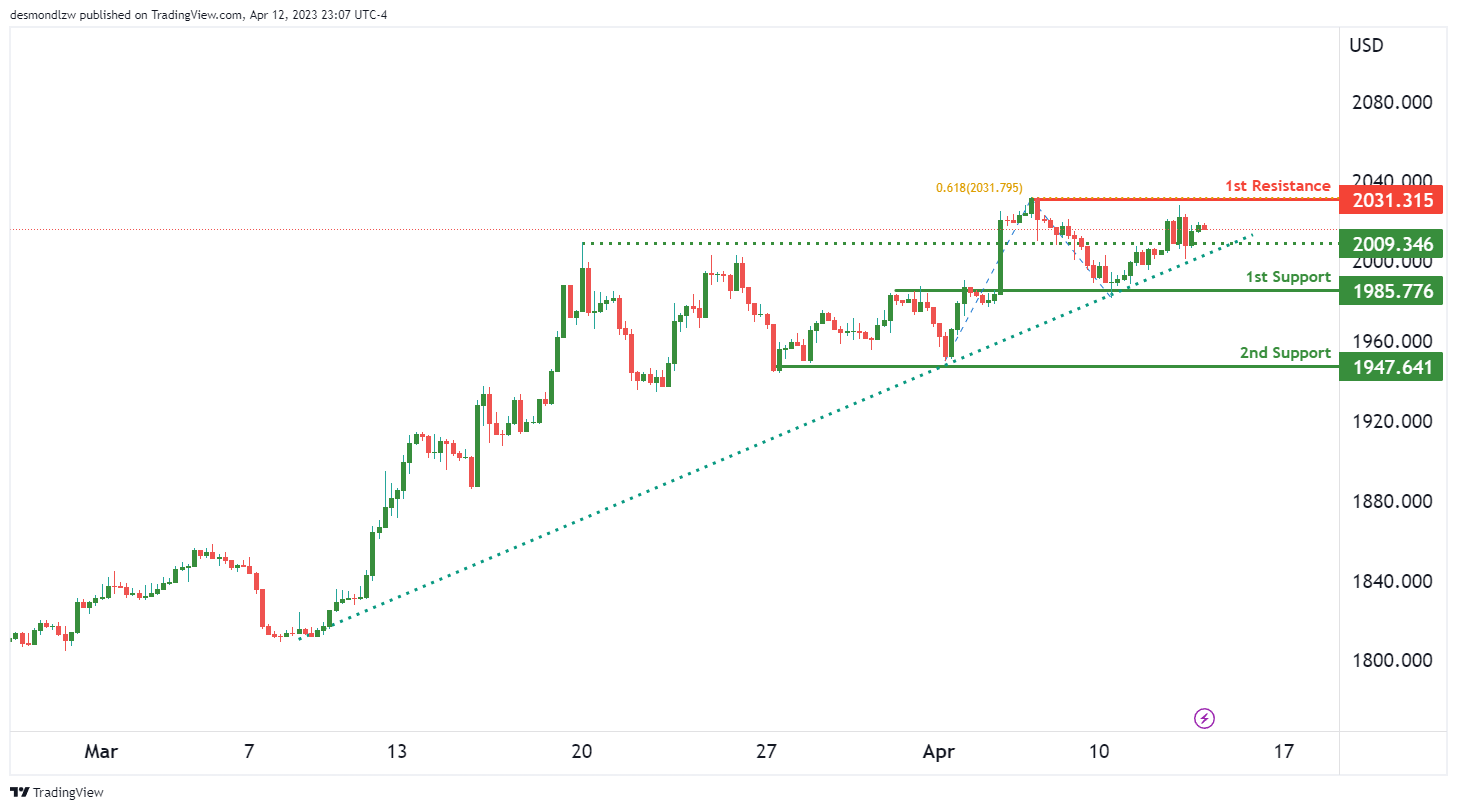Select the 27 date marker on time axis

click(x=766, y=751)
